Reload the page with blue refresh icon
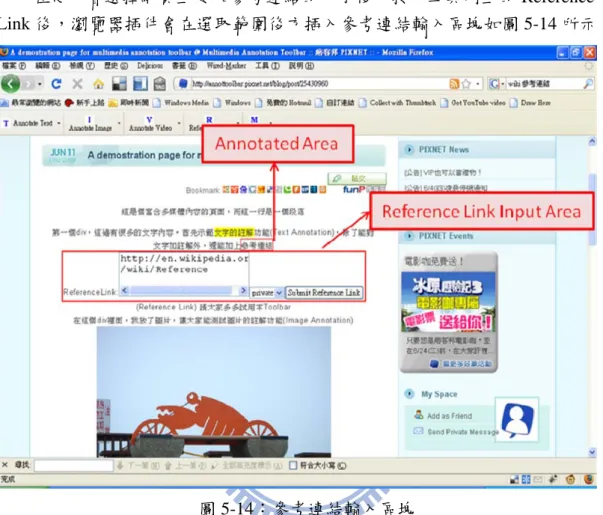603x515 pixels. 57,83
